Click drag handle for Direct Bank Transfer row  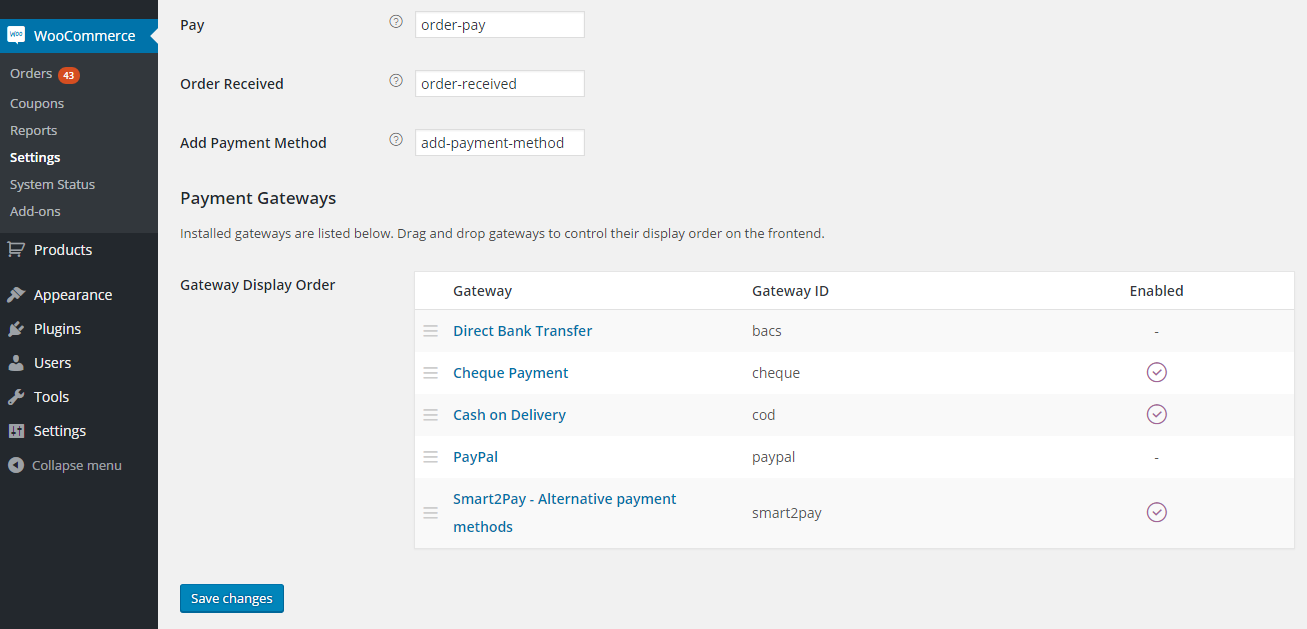point(431,331)
